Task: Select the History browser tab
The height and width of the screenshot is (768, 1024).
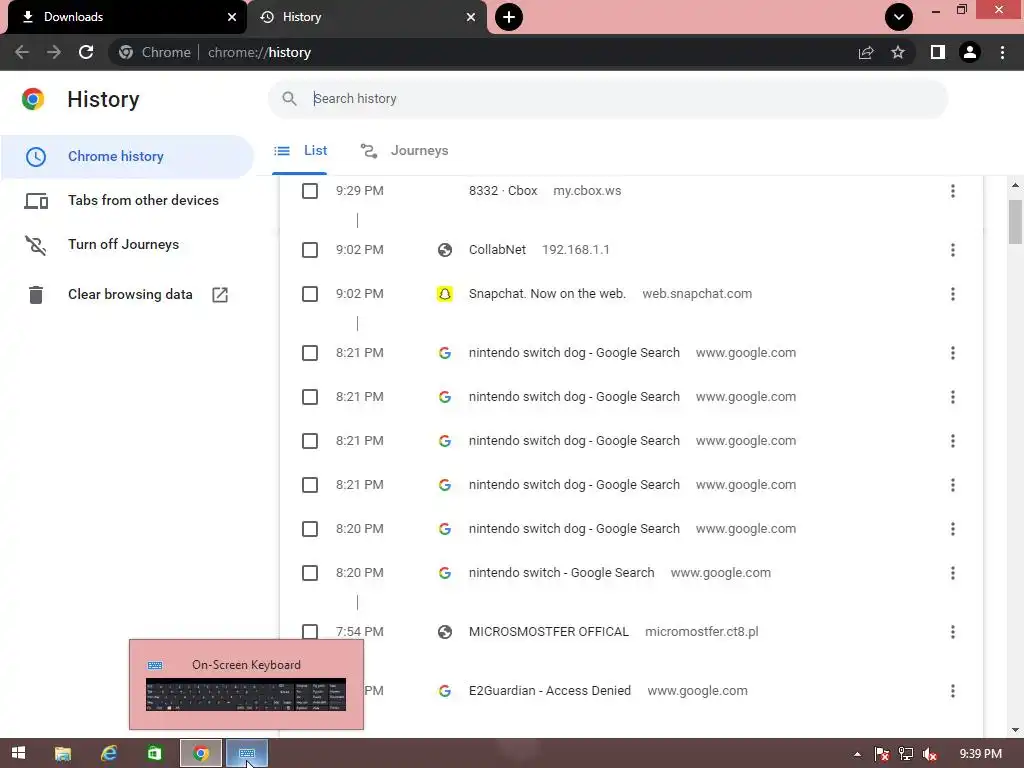Action: pos(367,17)
